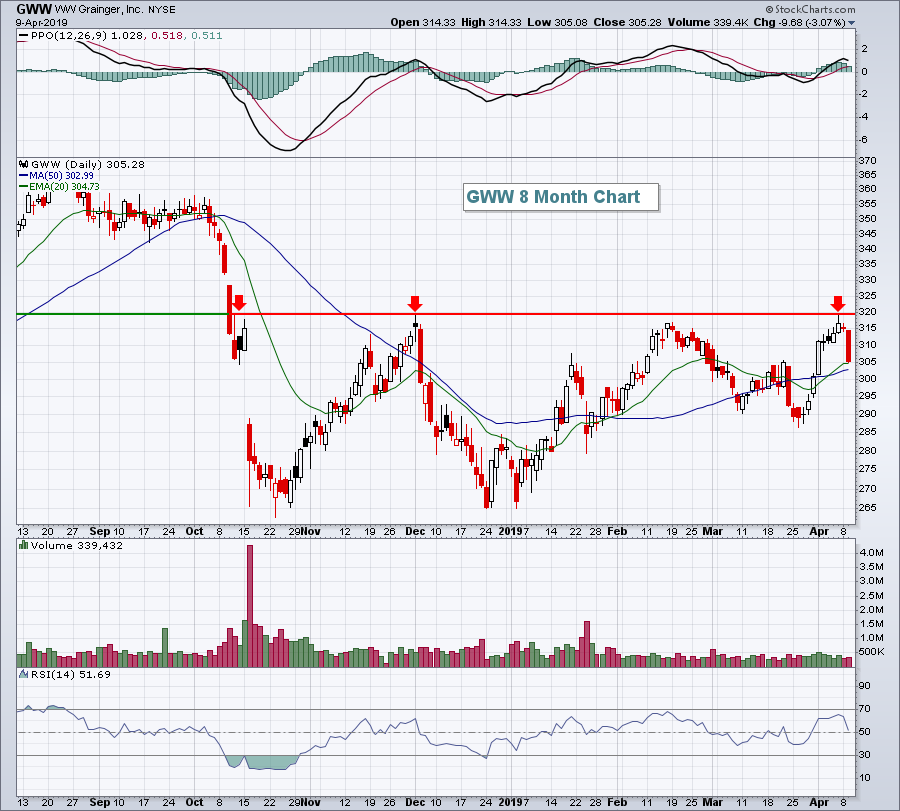Click the 320 price axis label

[867, 312]
